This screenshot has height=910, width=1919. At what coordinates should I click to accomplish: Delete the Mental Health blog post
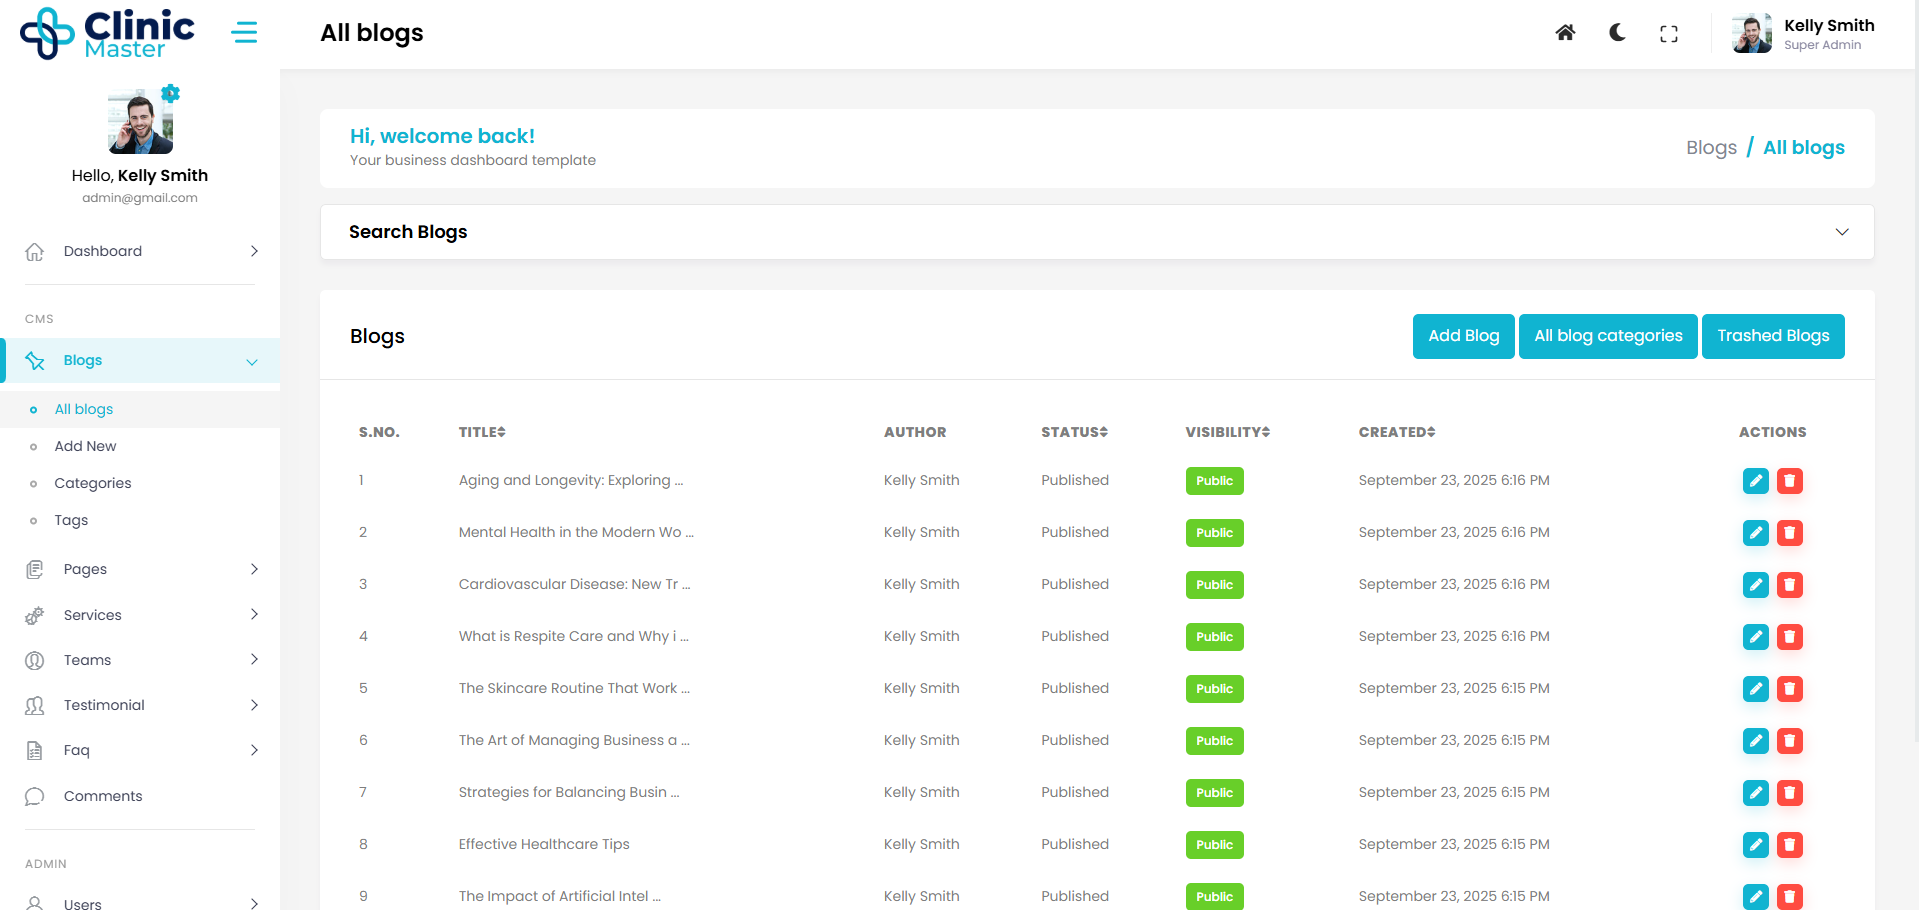click(1789, 533)
